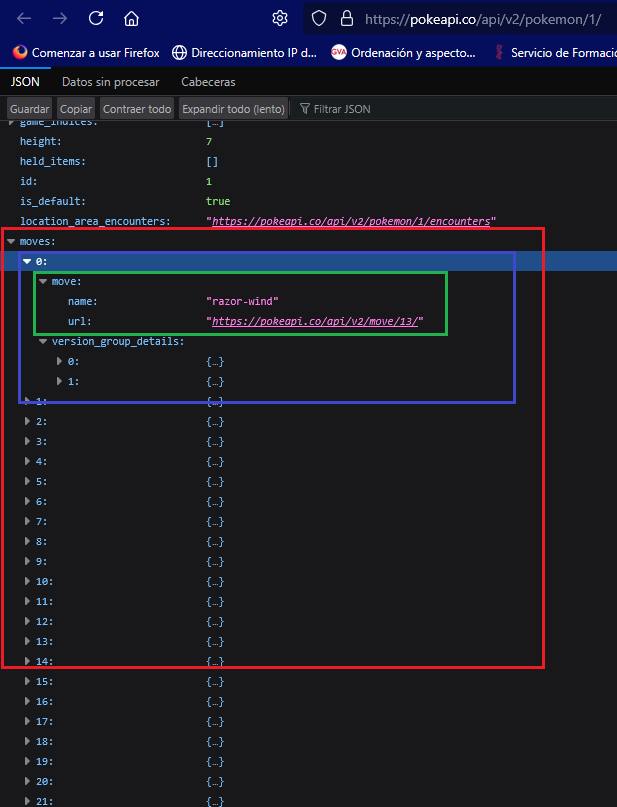
Task: Expand moves item 2
Action: coord(27,422)
